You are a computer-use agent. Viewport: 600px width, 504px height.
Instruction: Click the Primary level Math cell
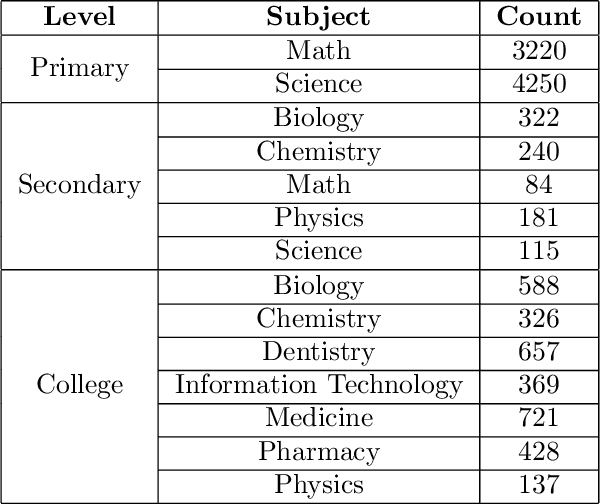[x=318, y=51]
